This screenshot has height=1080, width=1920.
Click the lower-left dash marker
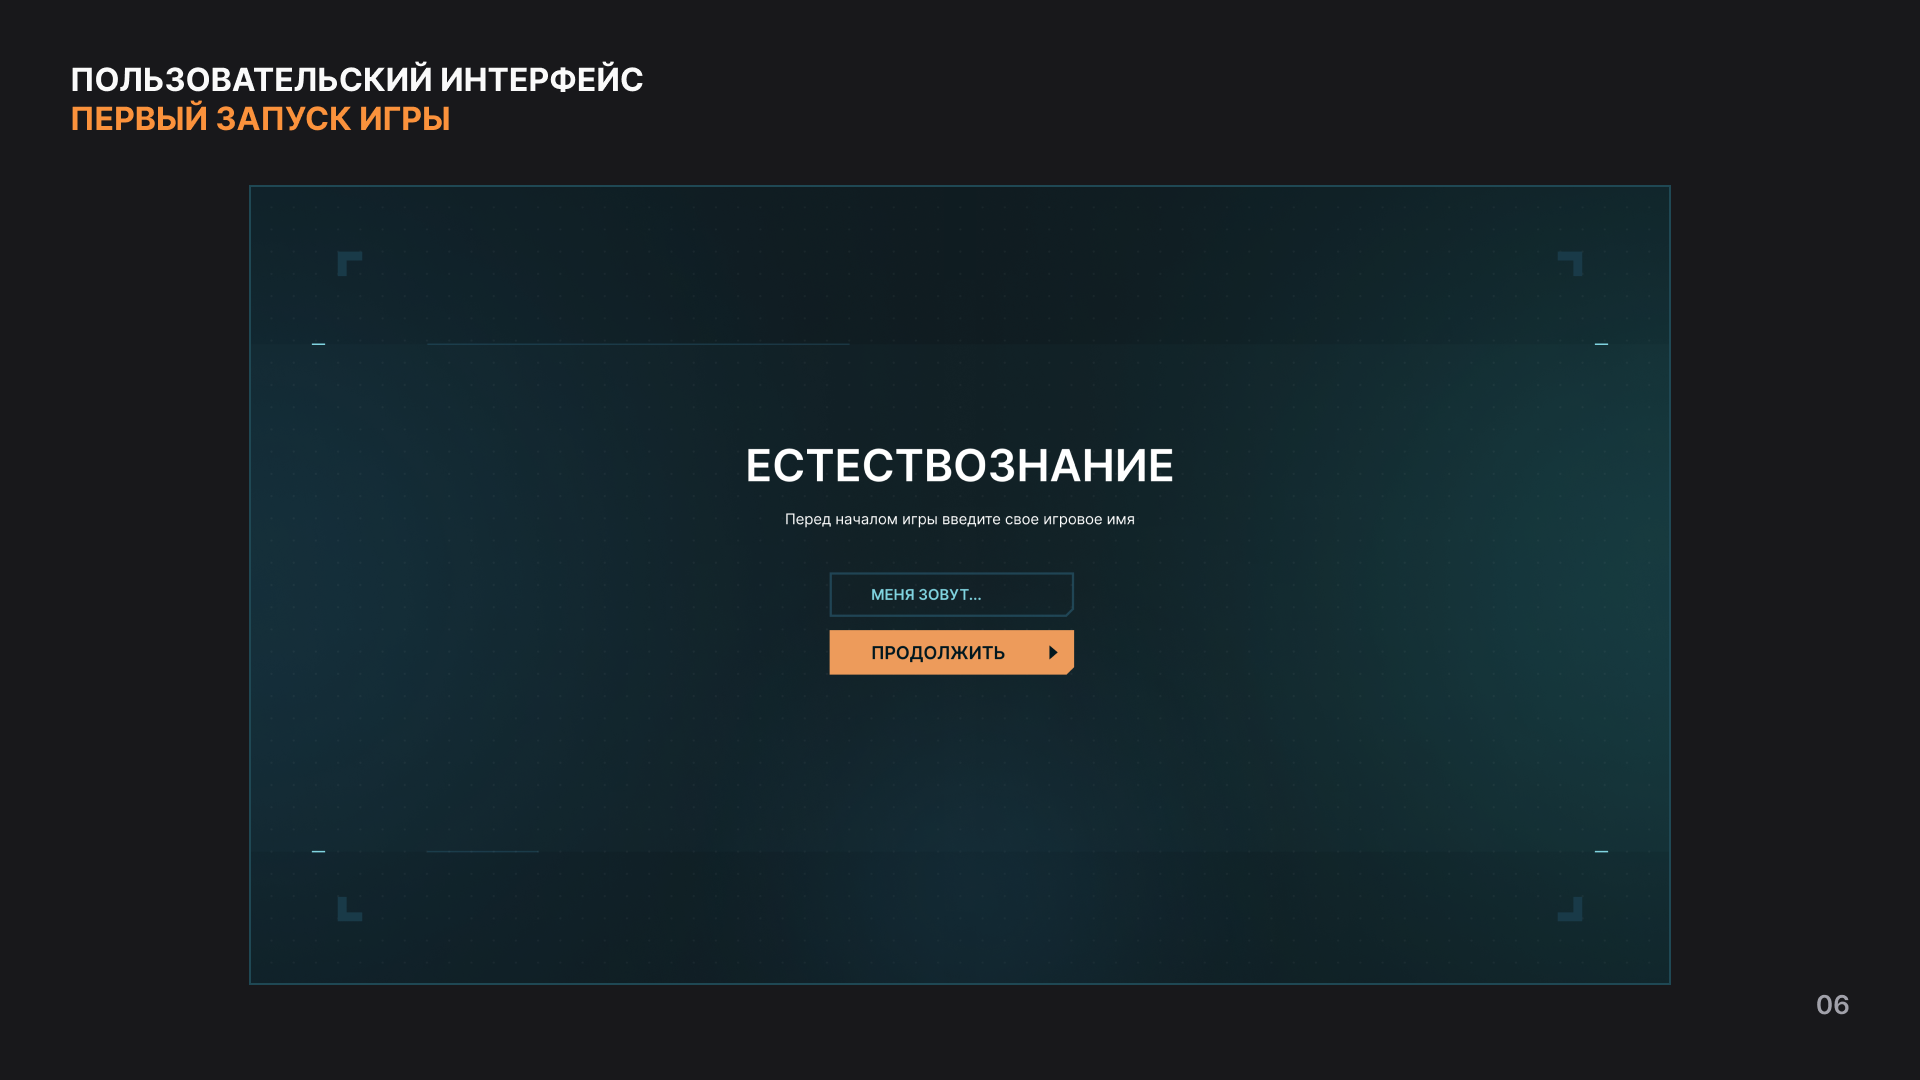(x=318, y=851)
